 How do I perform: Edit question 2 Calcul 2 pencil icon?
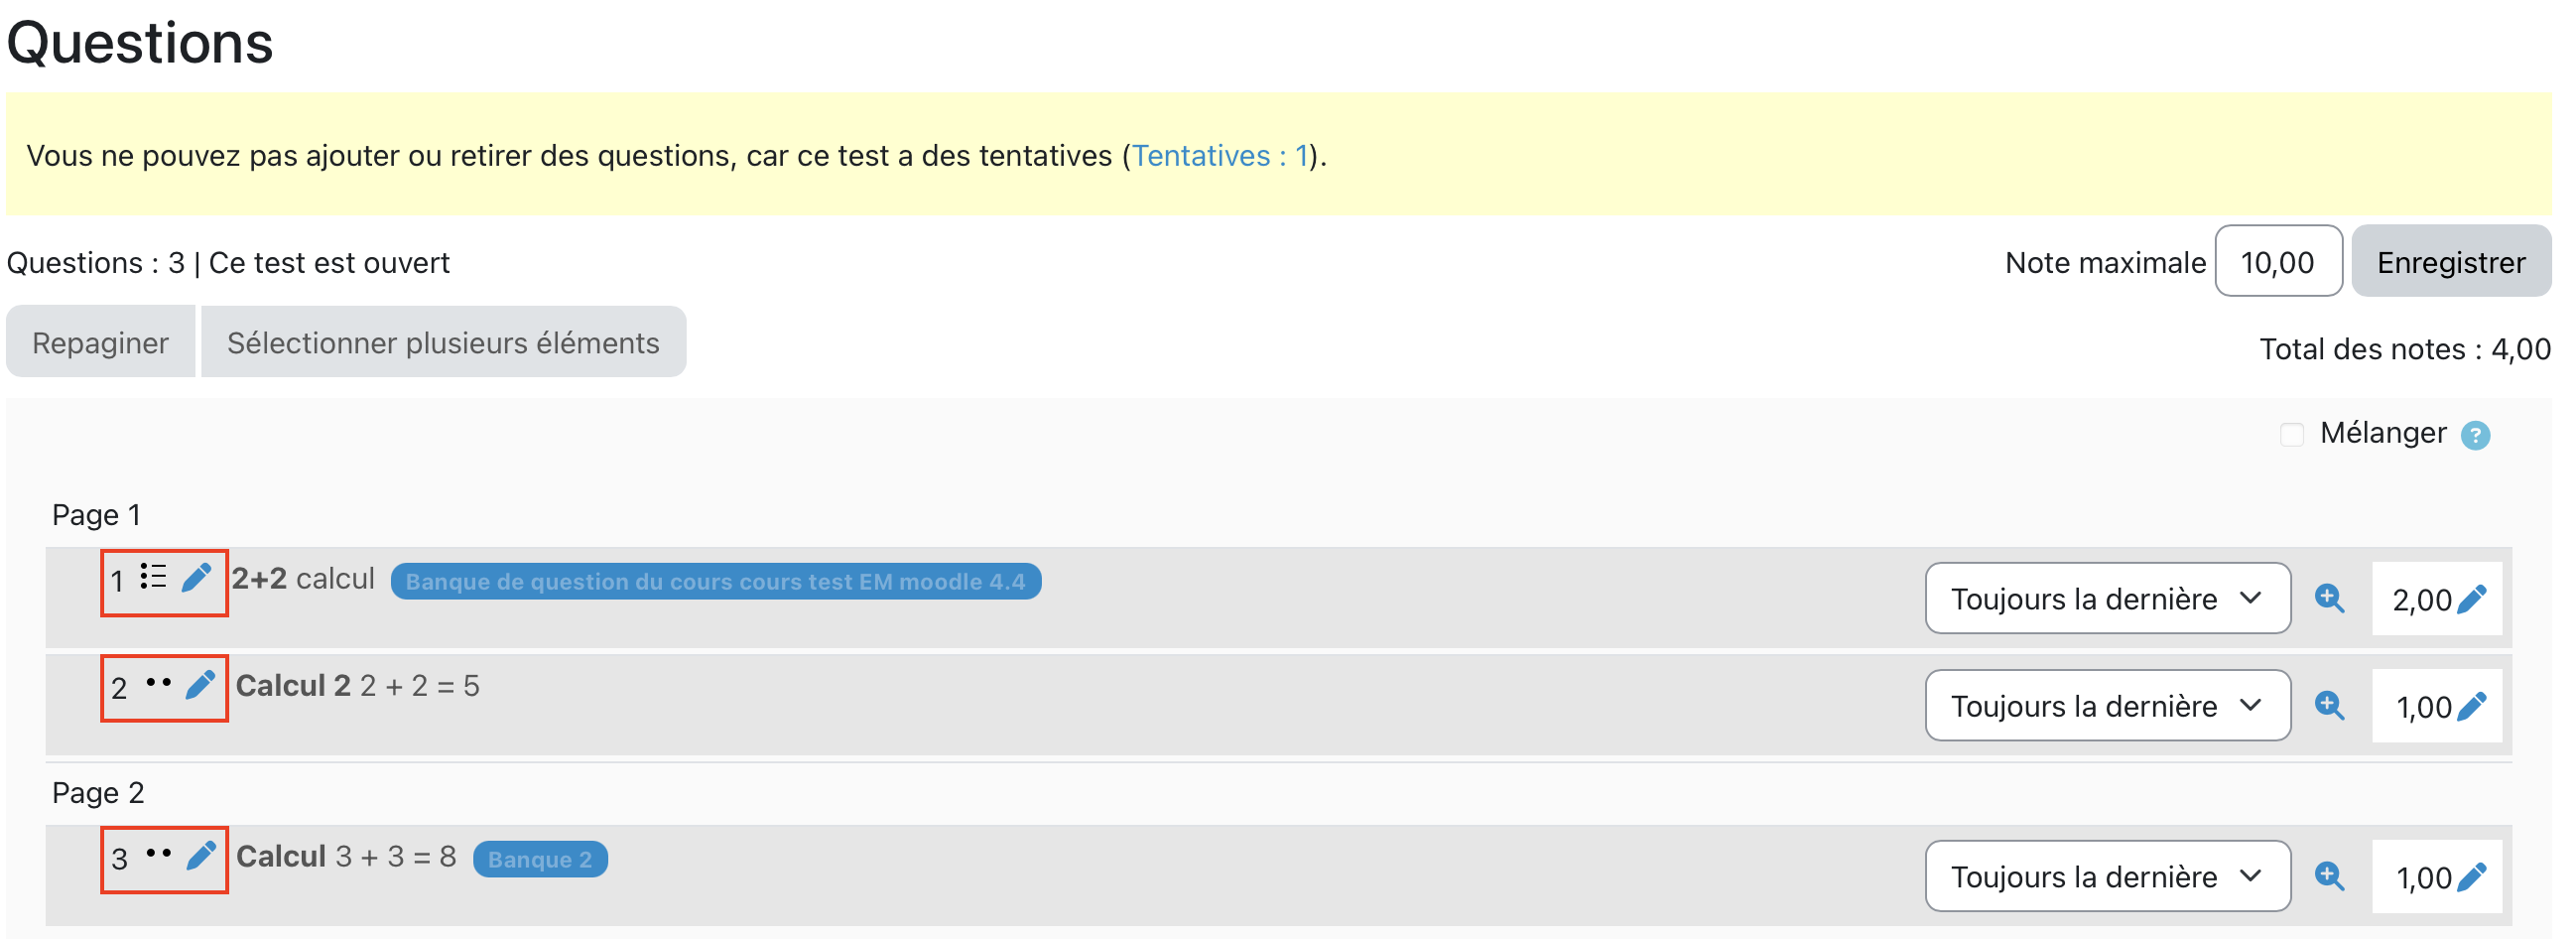point(200,684)
